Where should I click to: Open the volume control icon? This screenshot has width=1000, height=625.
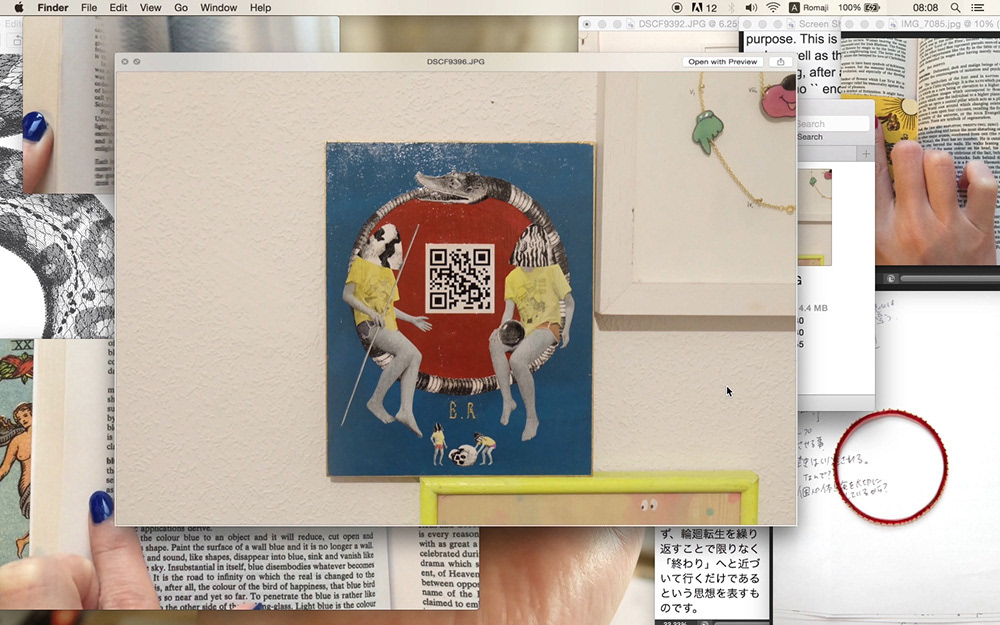[x=751, y=8]
